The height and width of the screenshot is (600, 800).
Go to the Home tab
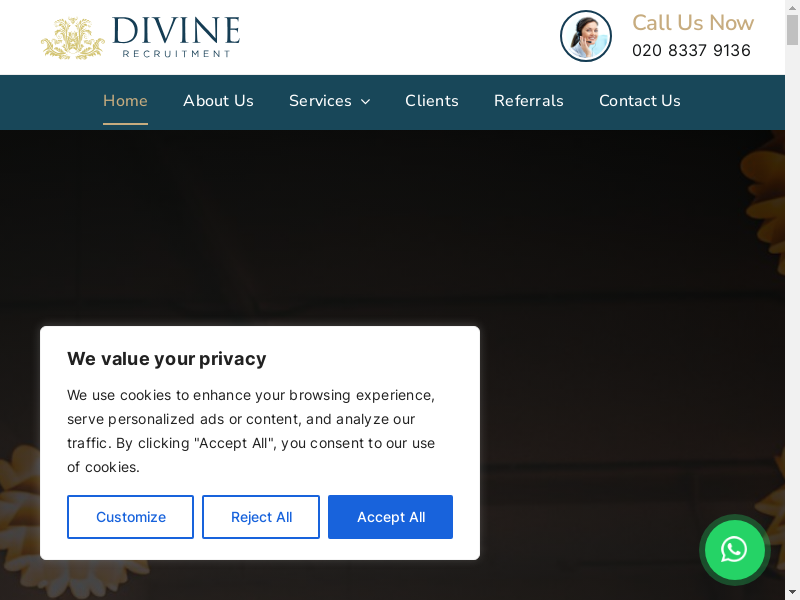click(x=126, y=101)
